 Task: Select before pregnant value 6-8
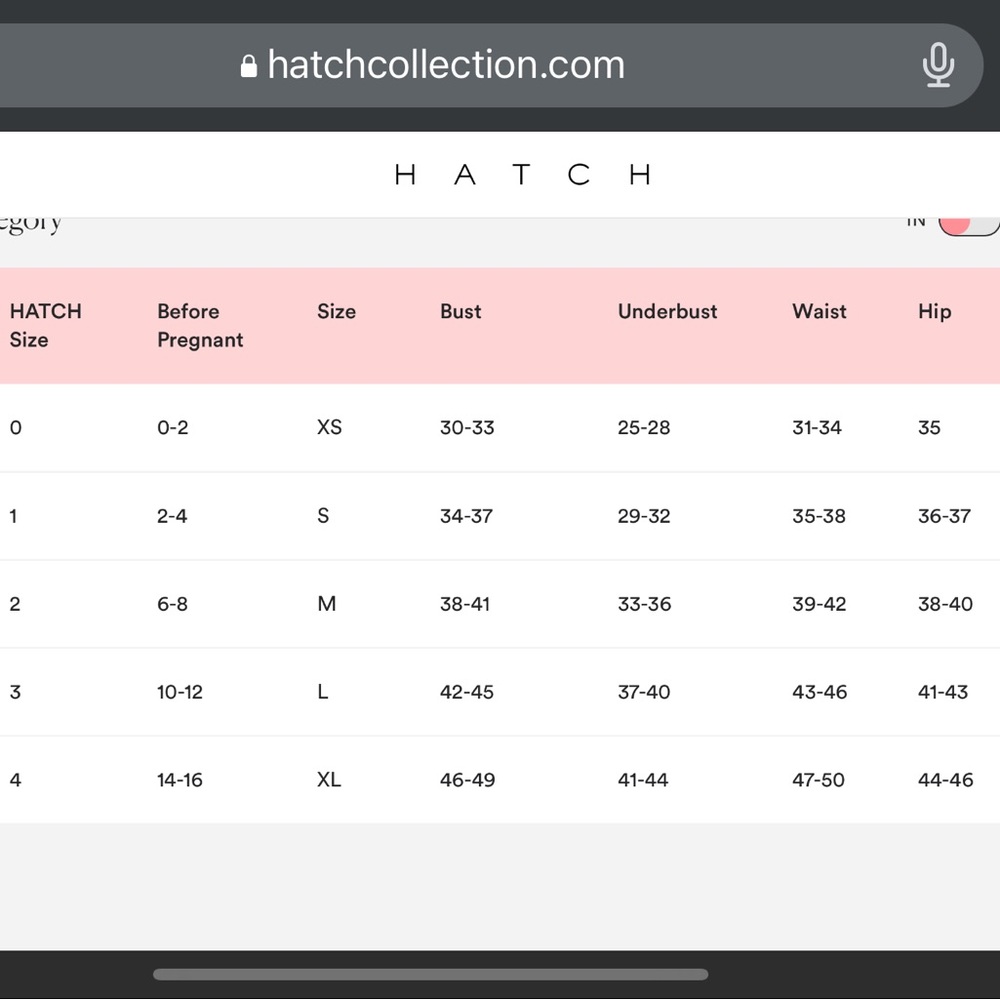[x=172, y=603]
